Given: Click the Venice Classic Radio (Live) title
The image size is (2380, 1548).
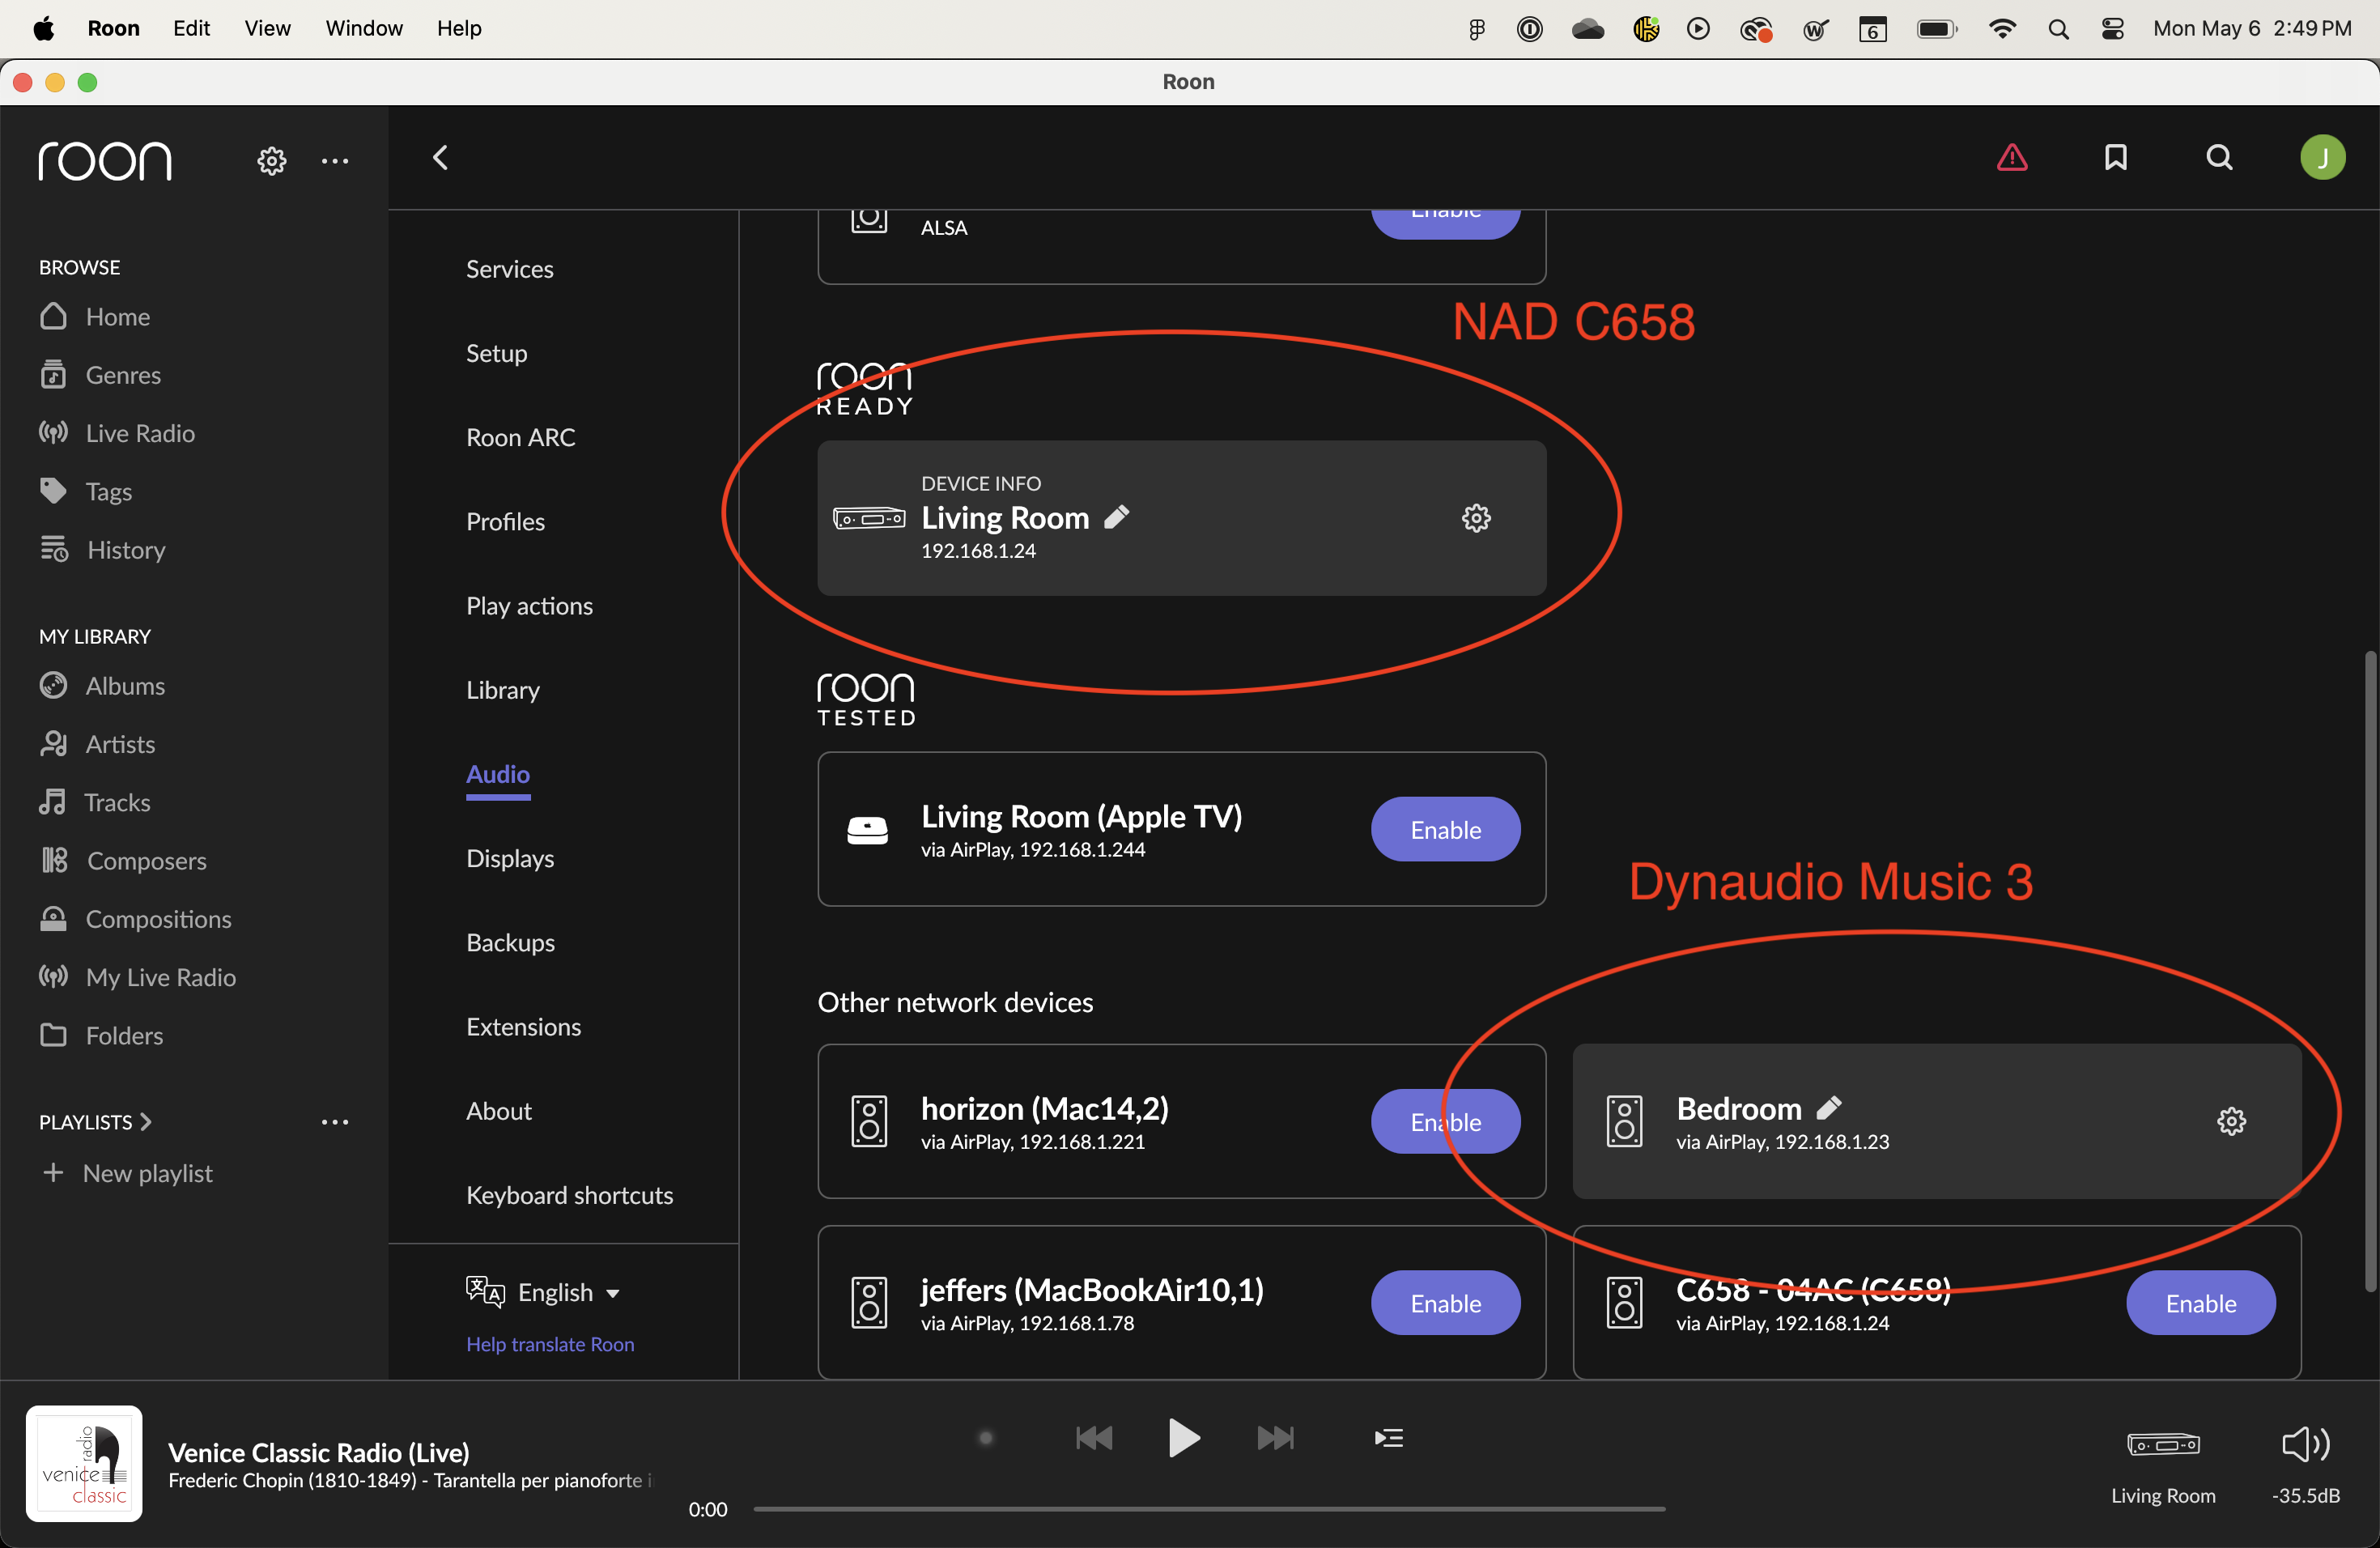Looking at the screenshot, I should [x=319, y=1452].
